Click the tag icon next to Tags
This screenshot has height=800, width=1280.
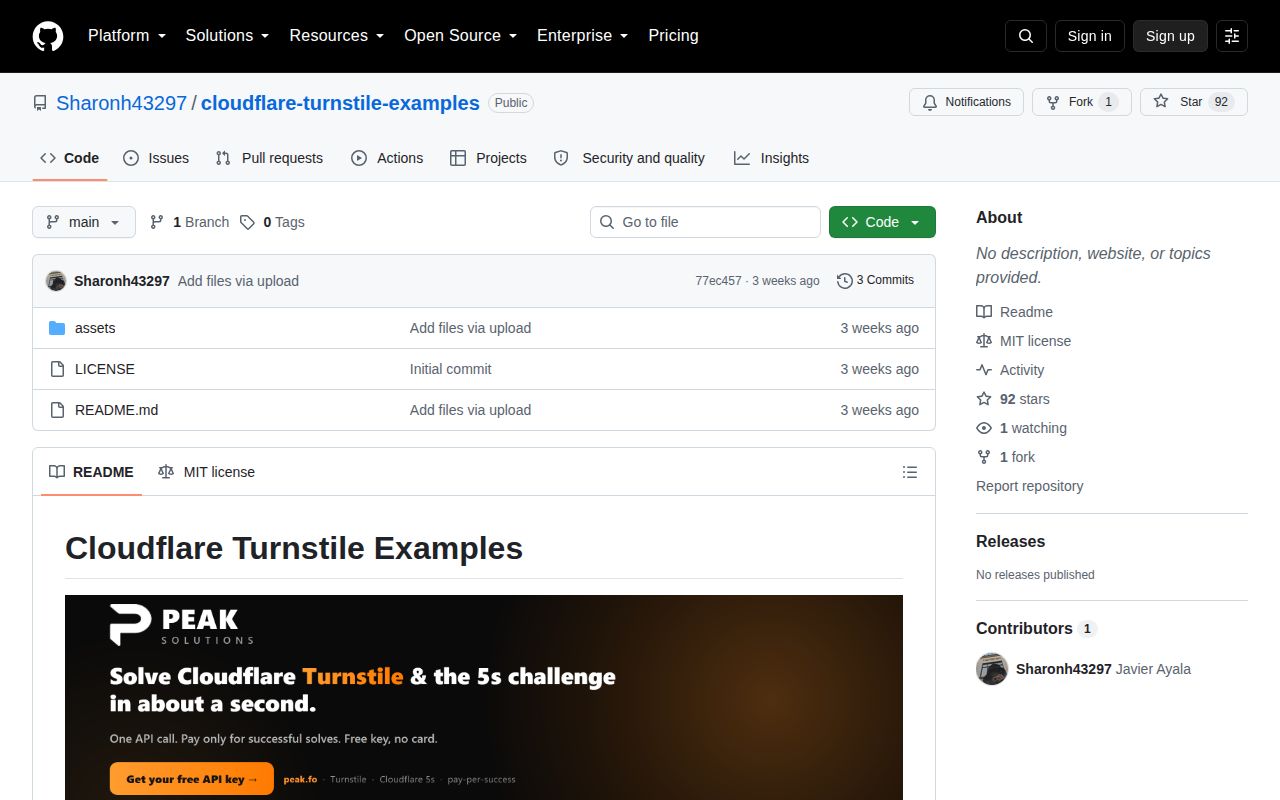247,222
